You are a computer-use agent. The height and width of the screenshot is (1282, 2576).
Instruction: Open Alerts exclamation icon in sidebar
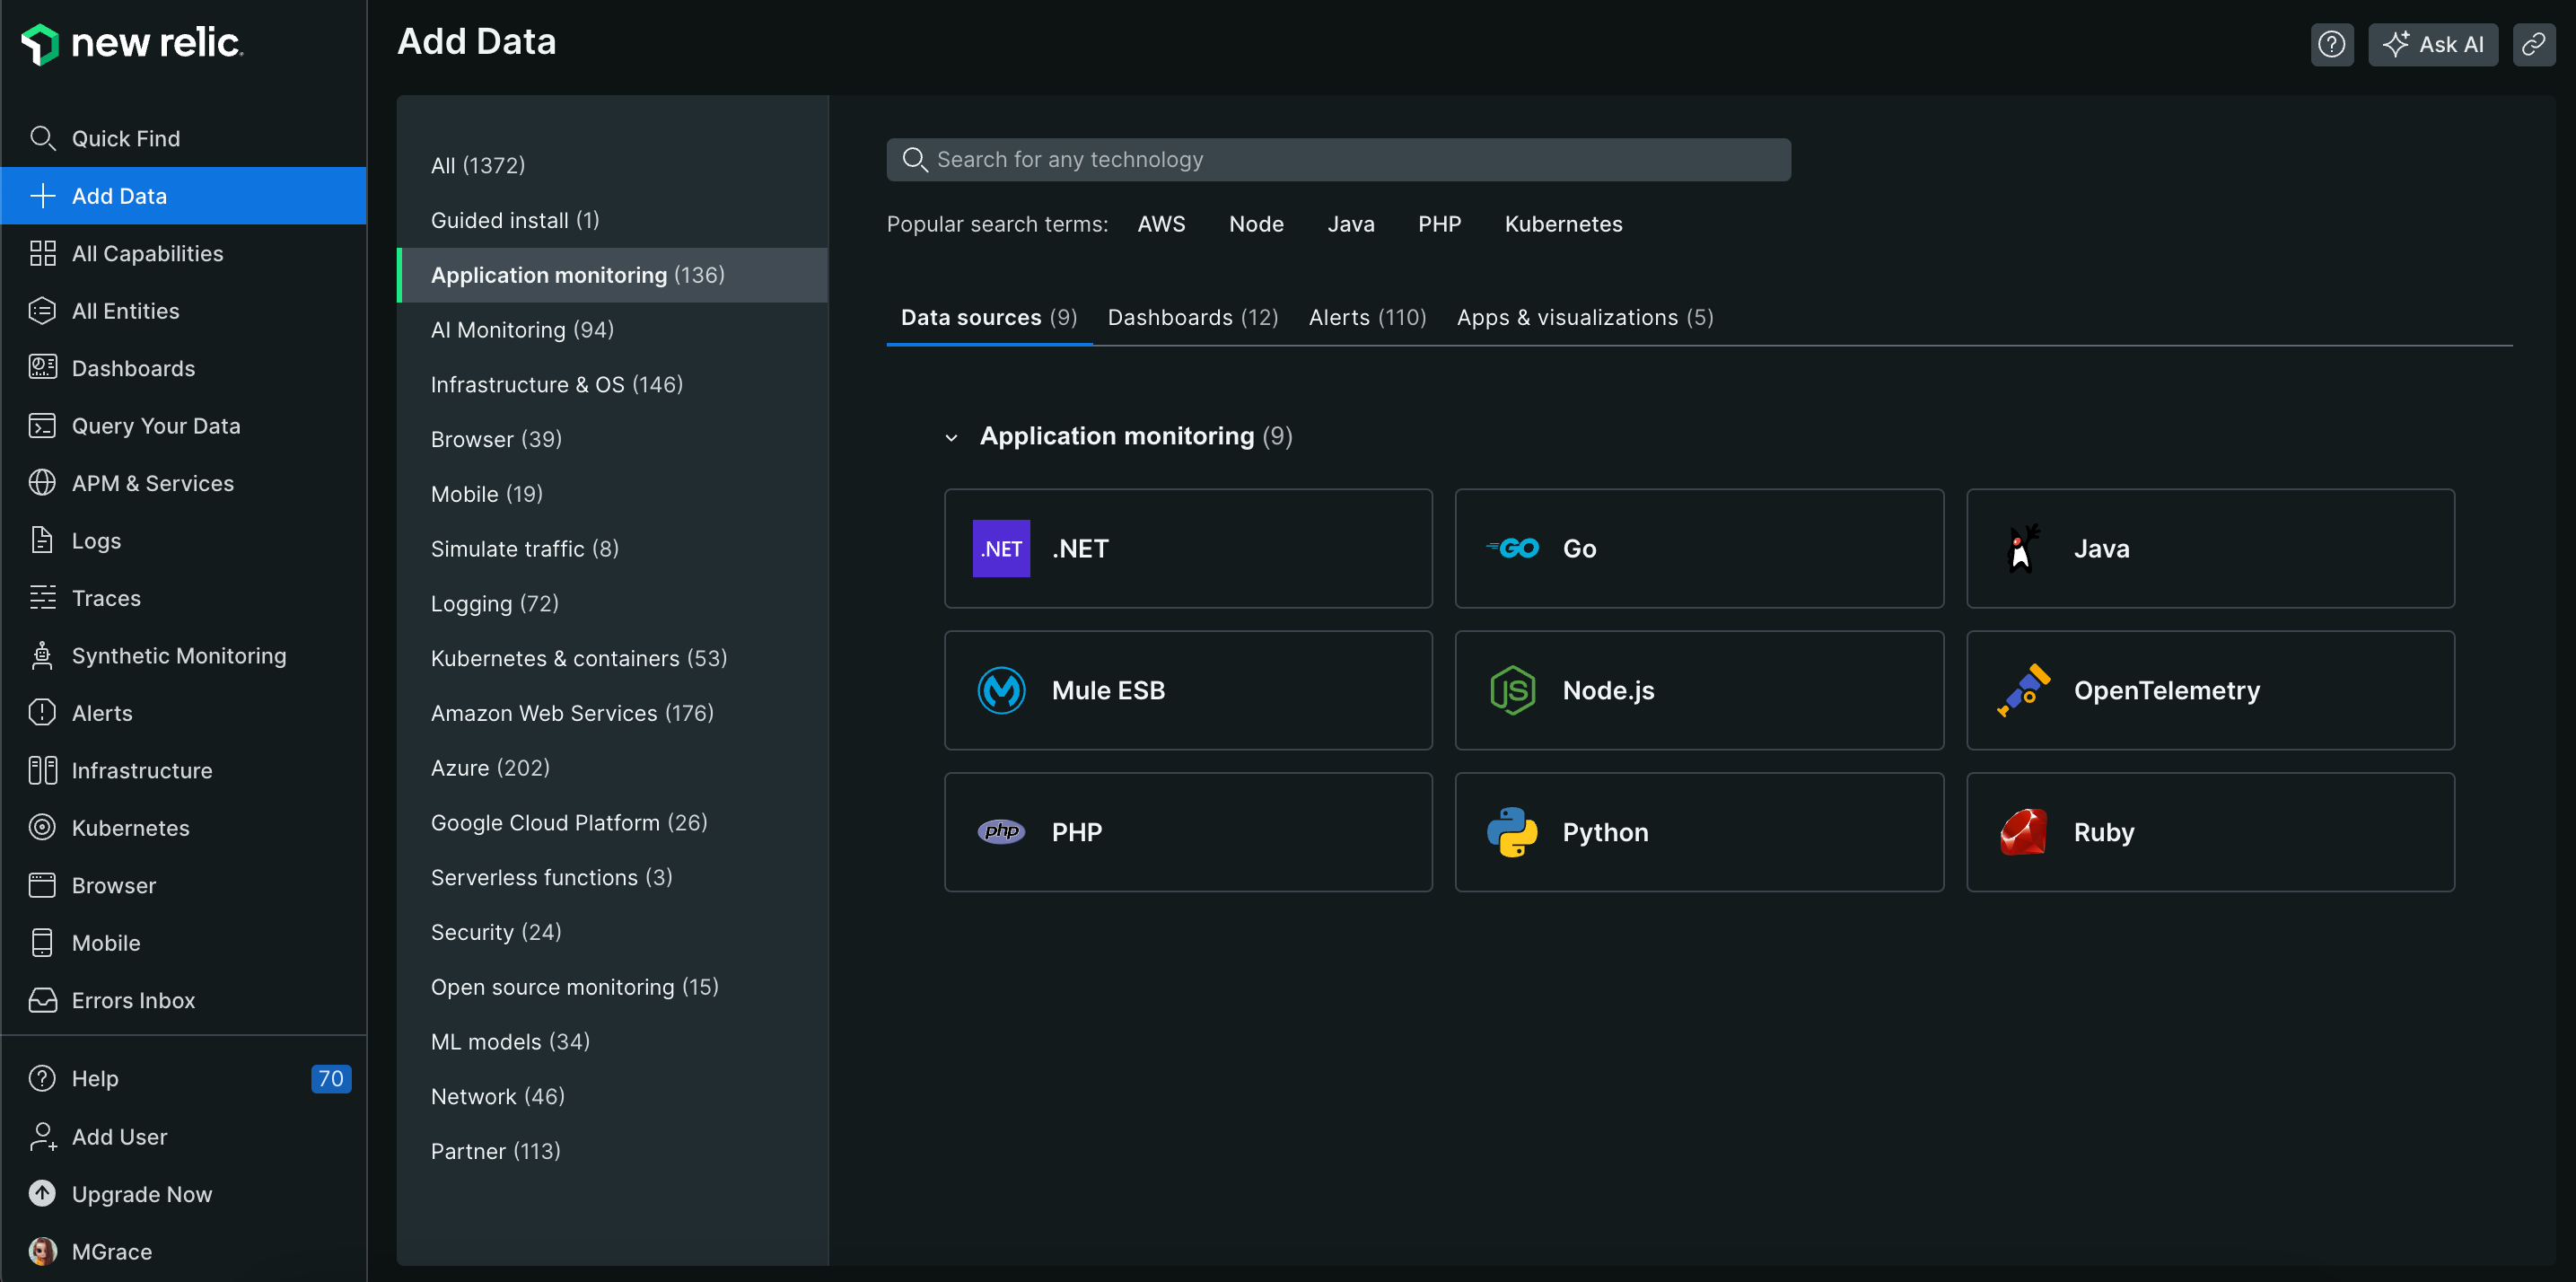pyautogui.click(x=42, y=713)
